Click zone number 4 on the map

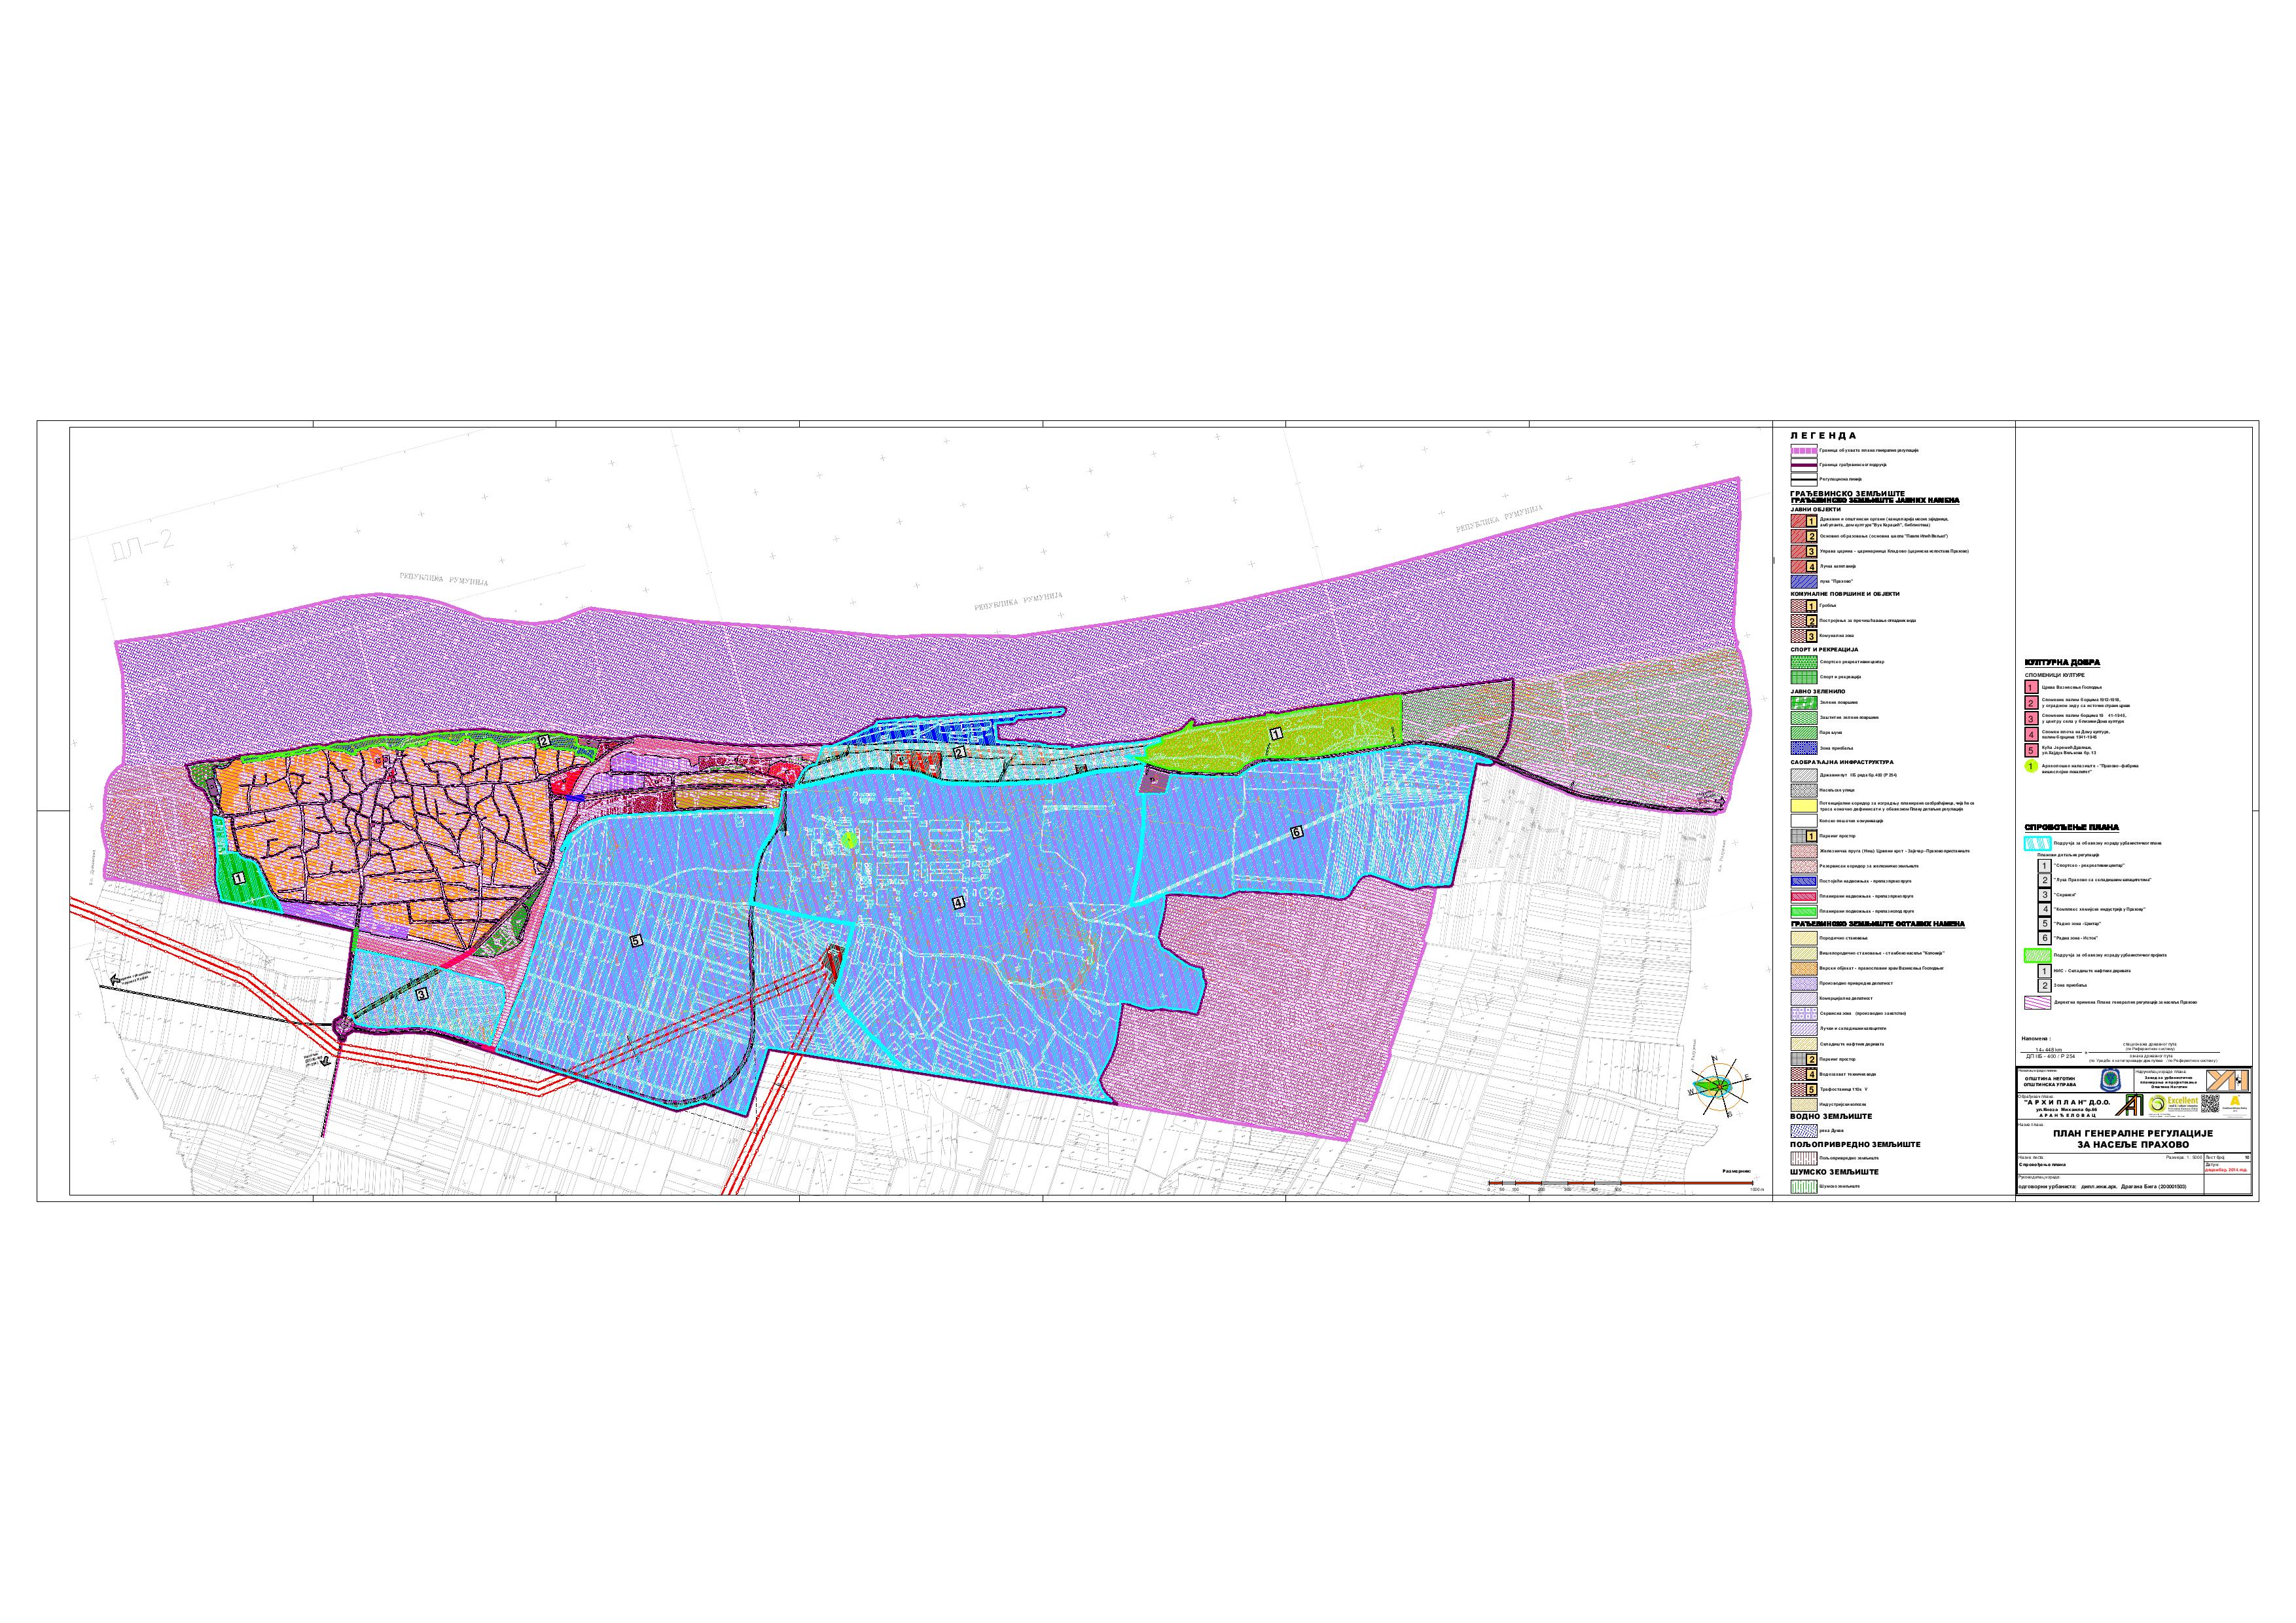(959, 903)
